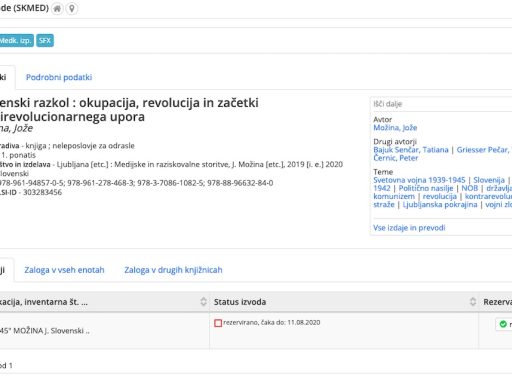512x384 pixels.
Task: Click the SFX button
Action: [x=45, y=41]
